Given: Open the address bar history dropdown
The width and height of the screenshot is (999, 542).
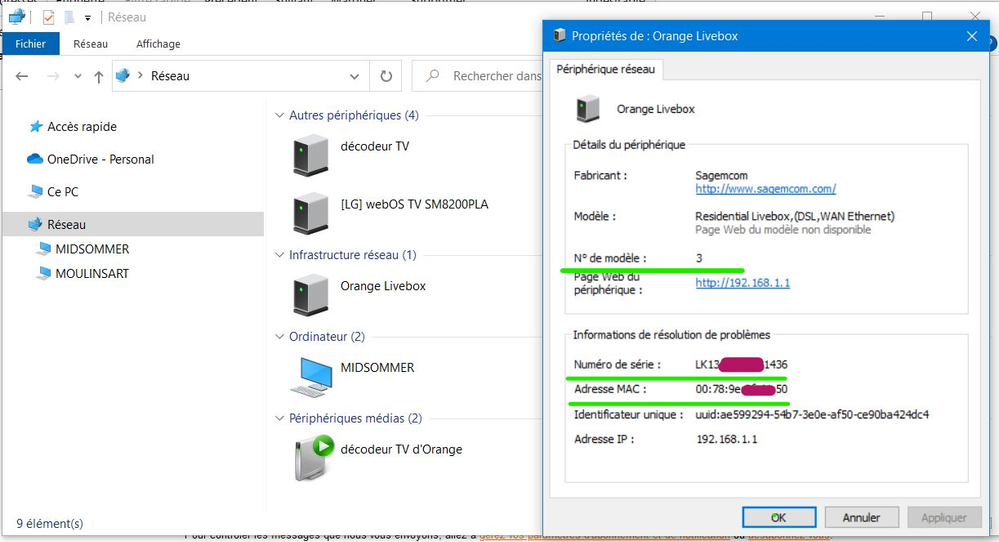Looking at the screenshot, I should [x=354, y=76].
